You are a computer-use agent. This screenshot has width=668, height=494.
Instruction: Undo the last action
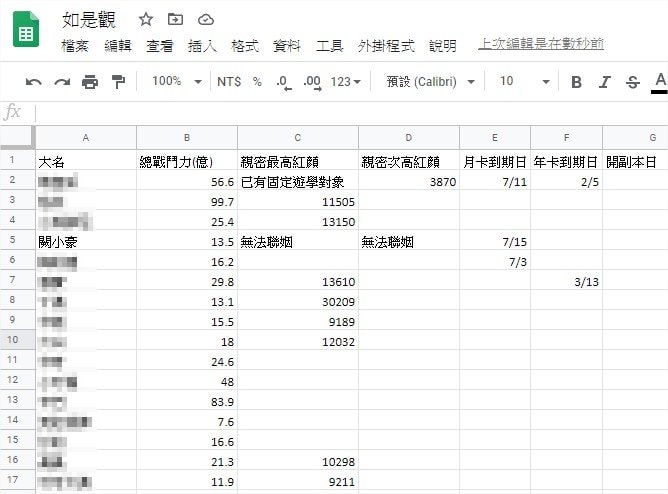tap(34, 82)
